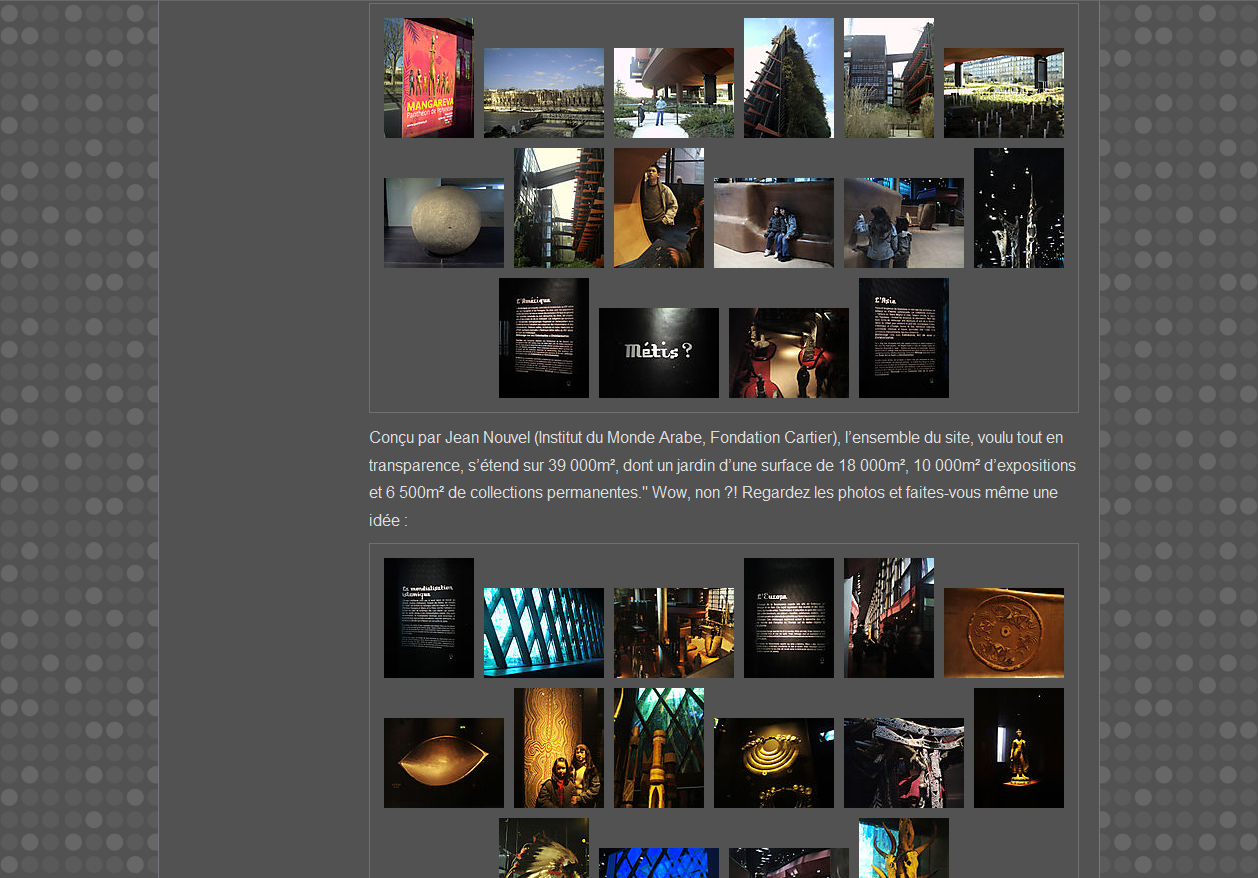Open the L'Asie text panel photo
The height and width of the screenshot is (878, 1258).
[903, 338]
